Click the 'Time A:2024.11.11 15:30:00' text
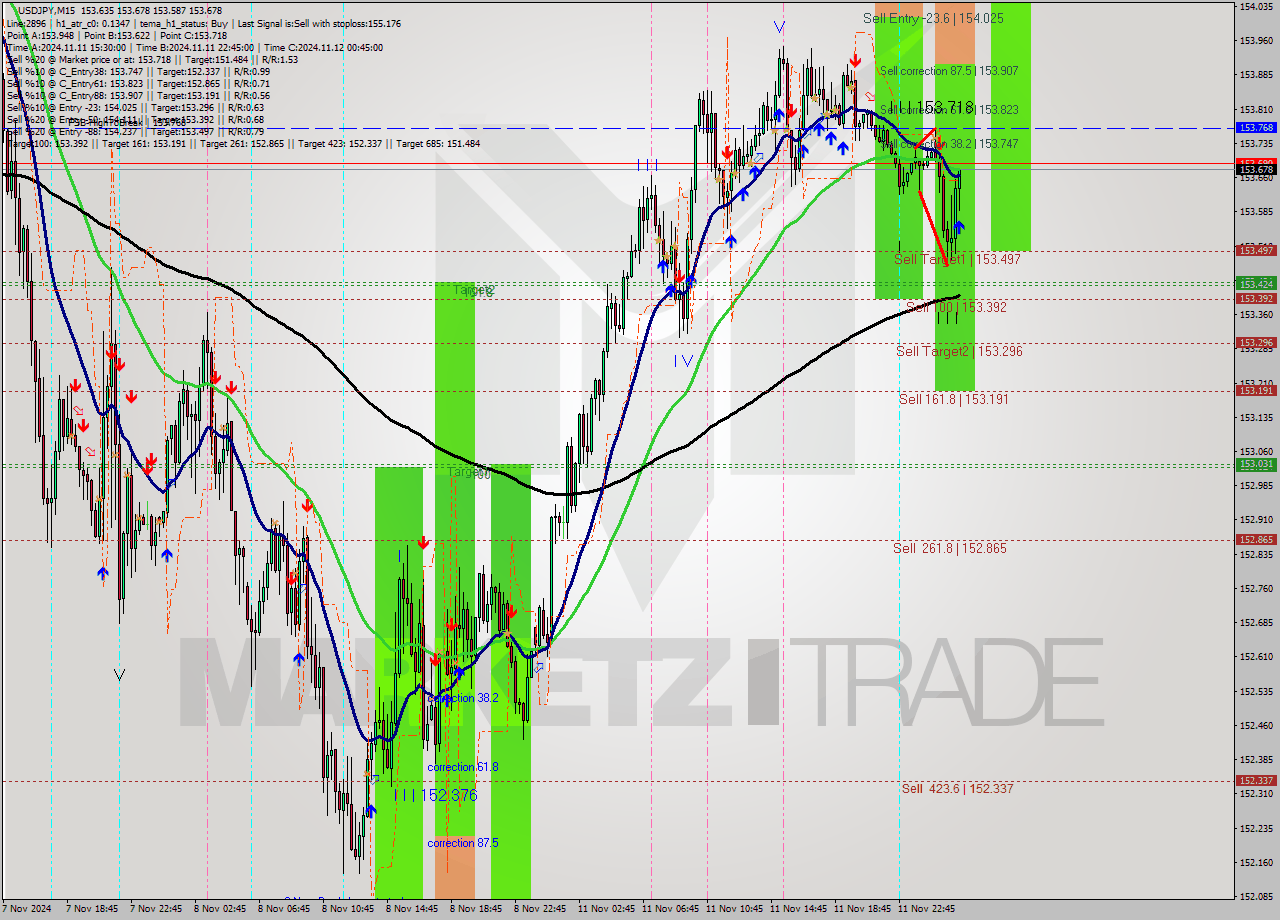Viewport: 1280px width, 920px height. click(66, 47)
